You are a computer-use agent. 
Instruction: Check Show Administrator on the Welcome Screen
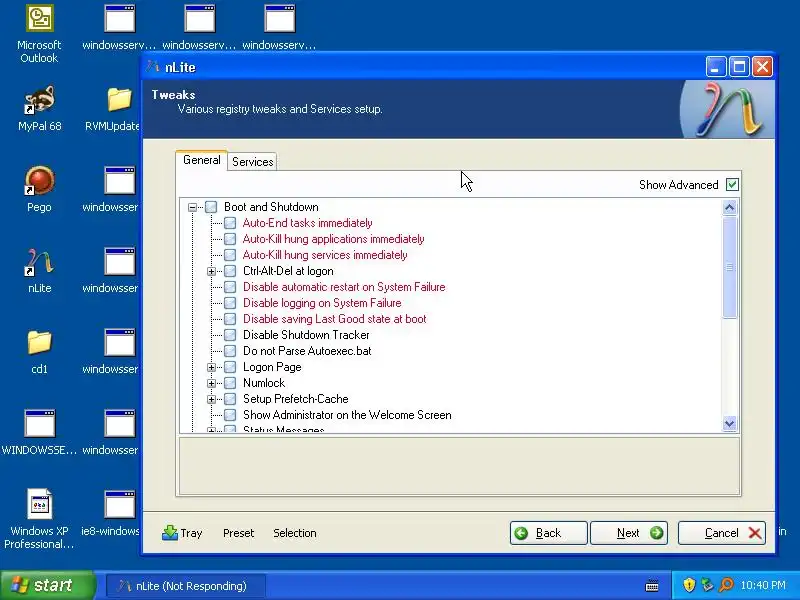[x=230, y=415]
